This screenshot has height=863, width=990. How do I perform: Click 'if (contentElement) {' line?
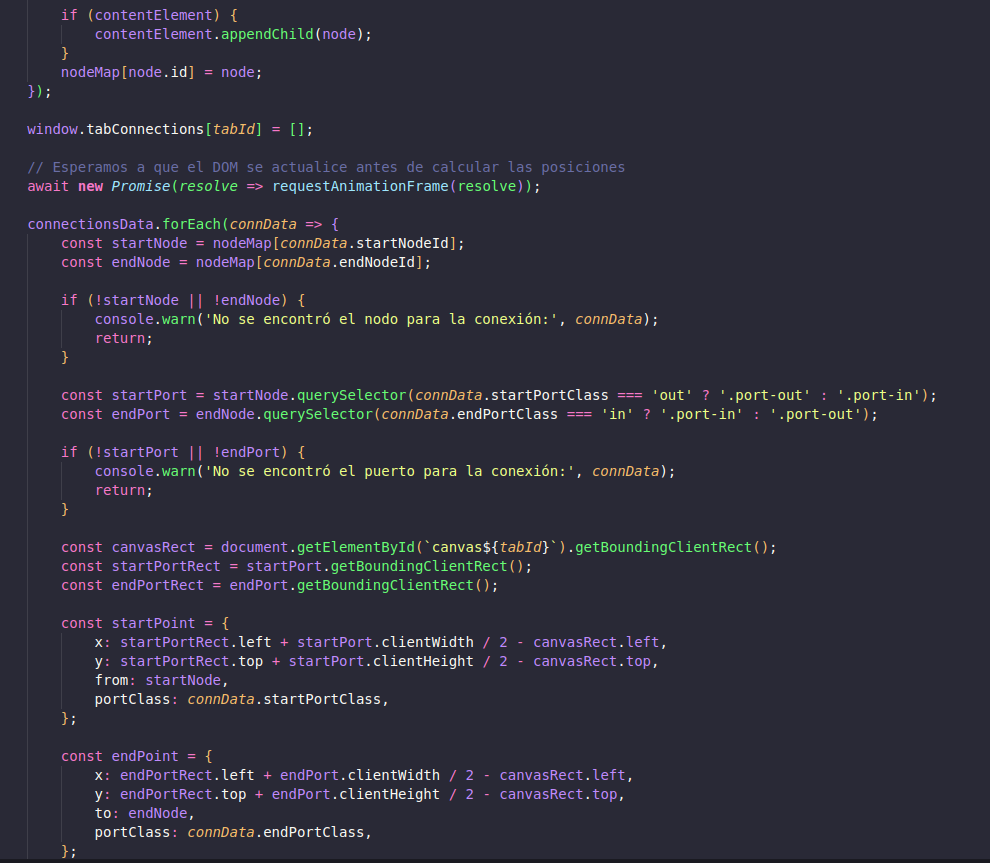(150, 15)
